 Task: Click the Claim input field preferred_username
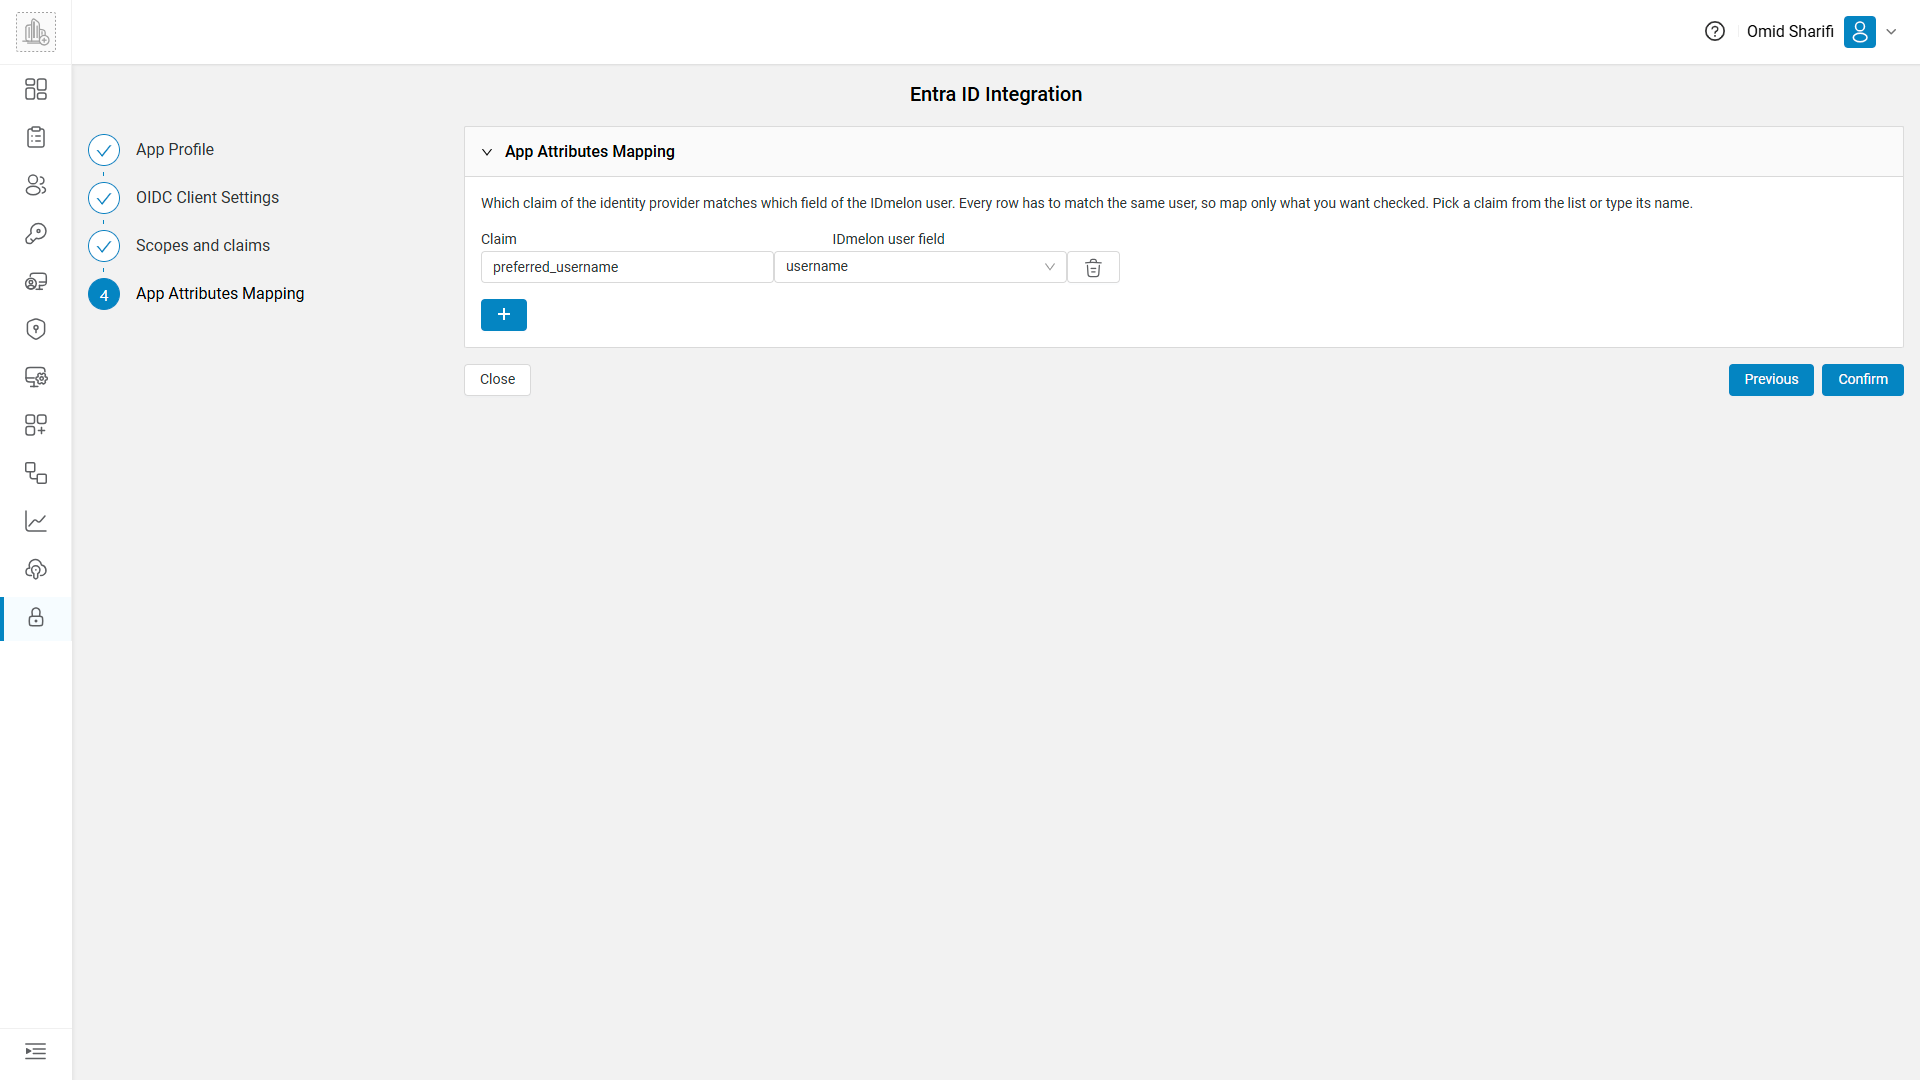[627, 267]
